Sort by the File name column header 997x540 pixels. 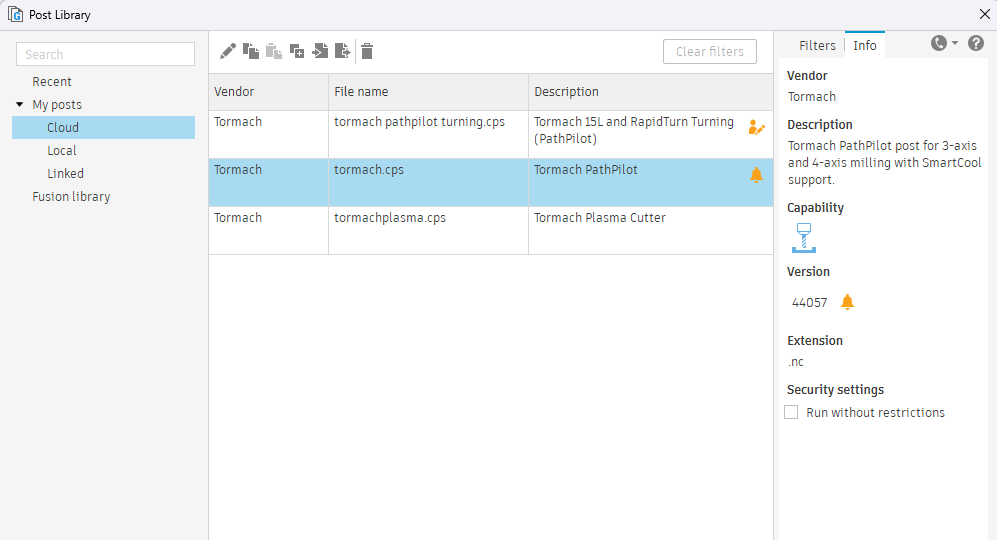point(428,92)
